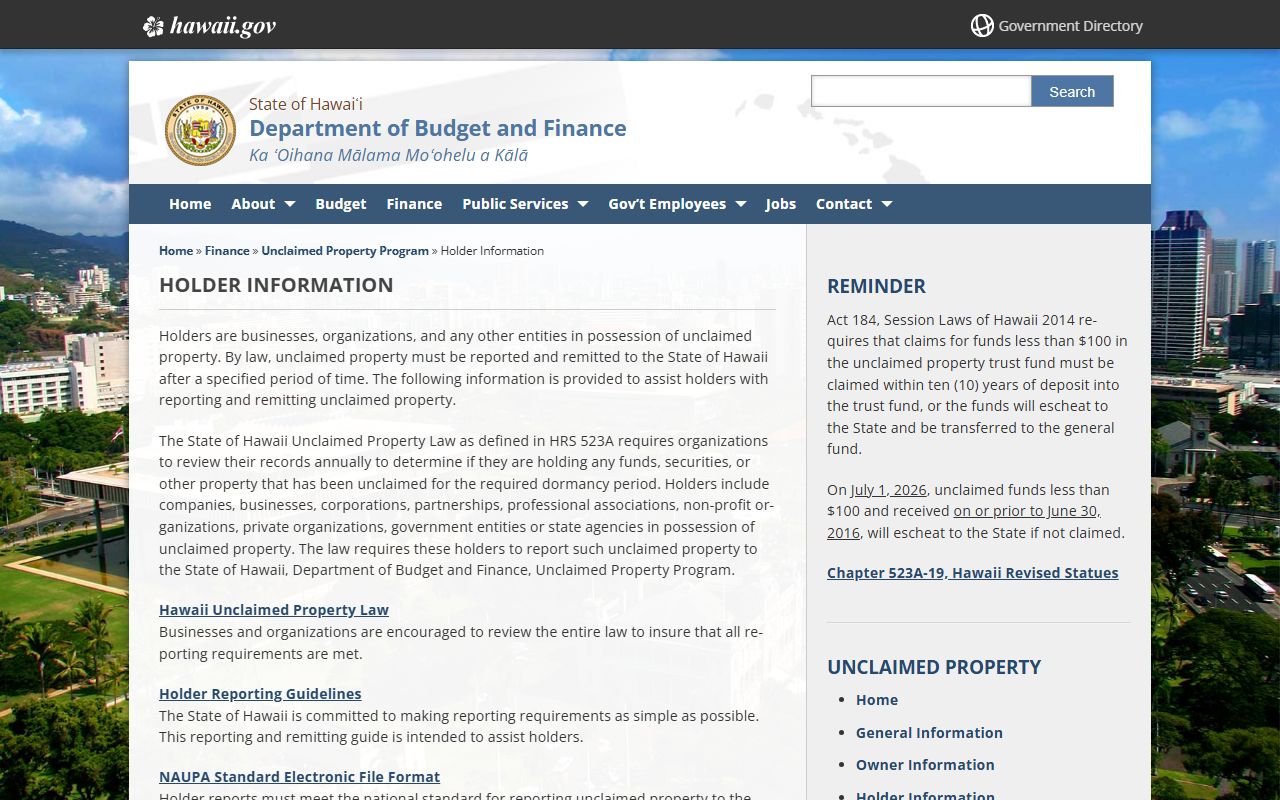Click the Hawaiian department name subtitle

388,155
